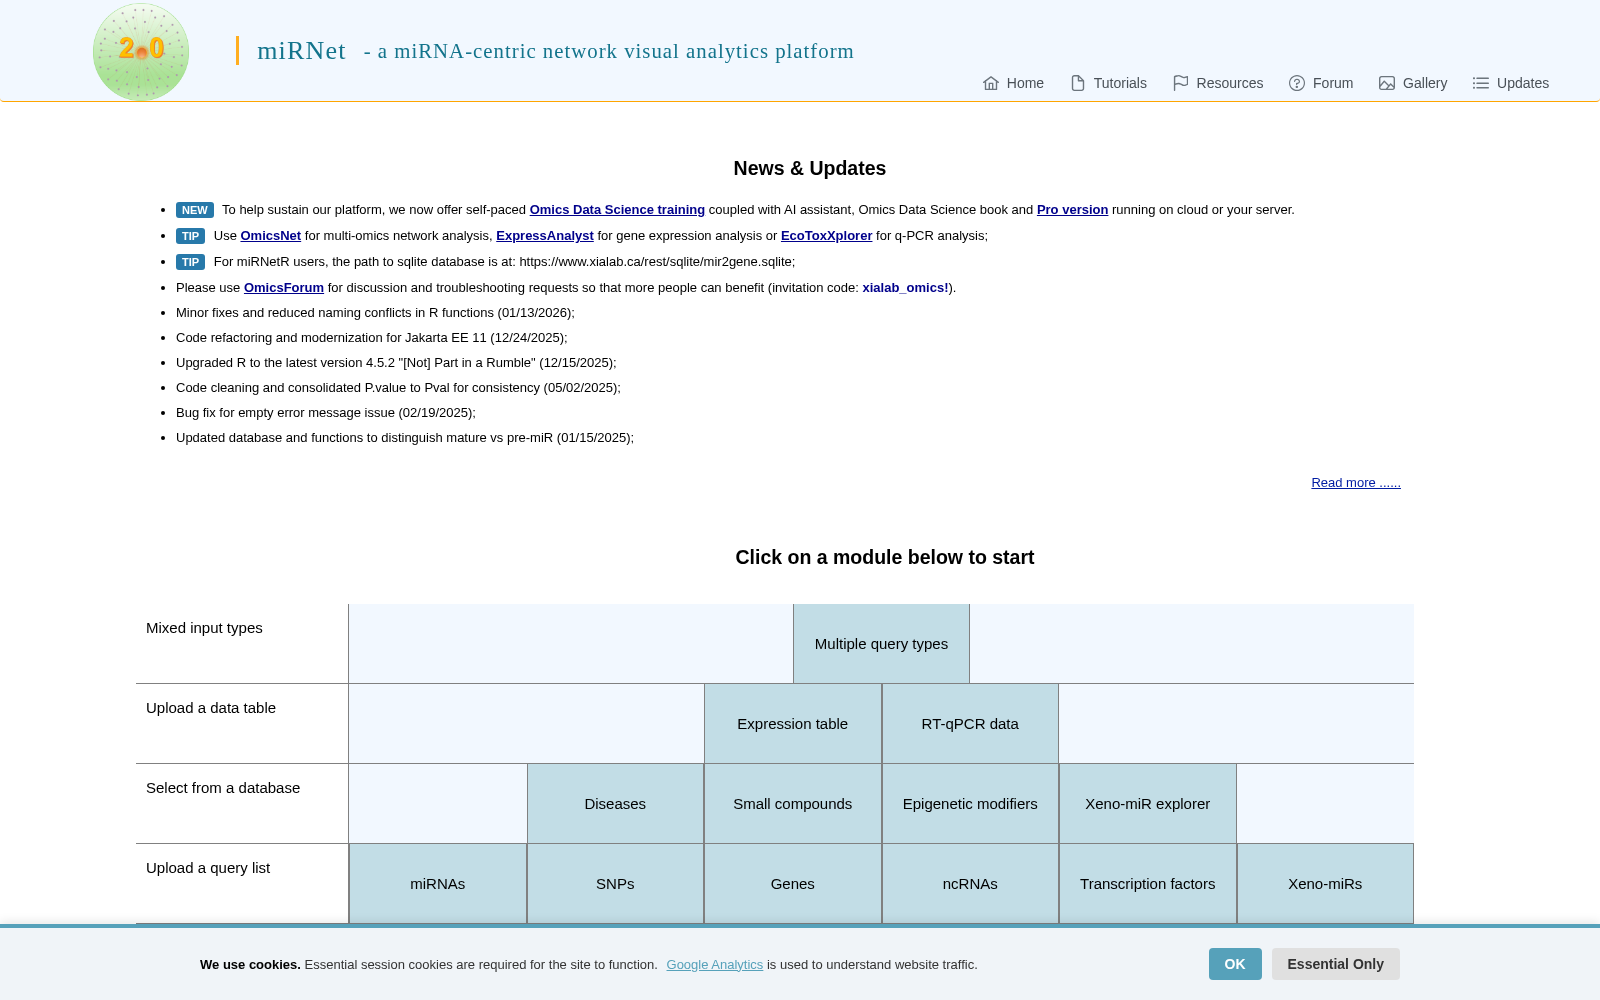Click the invitation code xialab_omics!
This screenshot has width=1600, height=1000.
tap(905, 288)
